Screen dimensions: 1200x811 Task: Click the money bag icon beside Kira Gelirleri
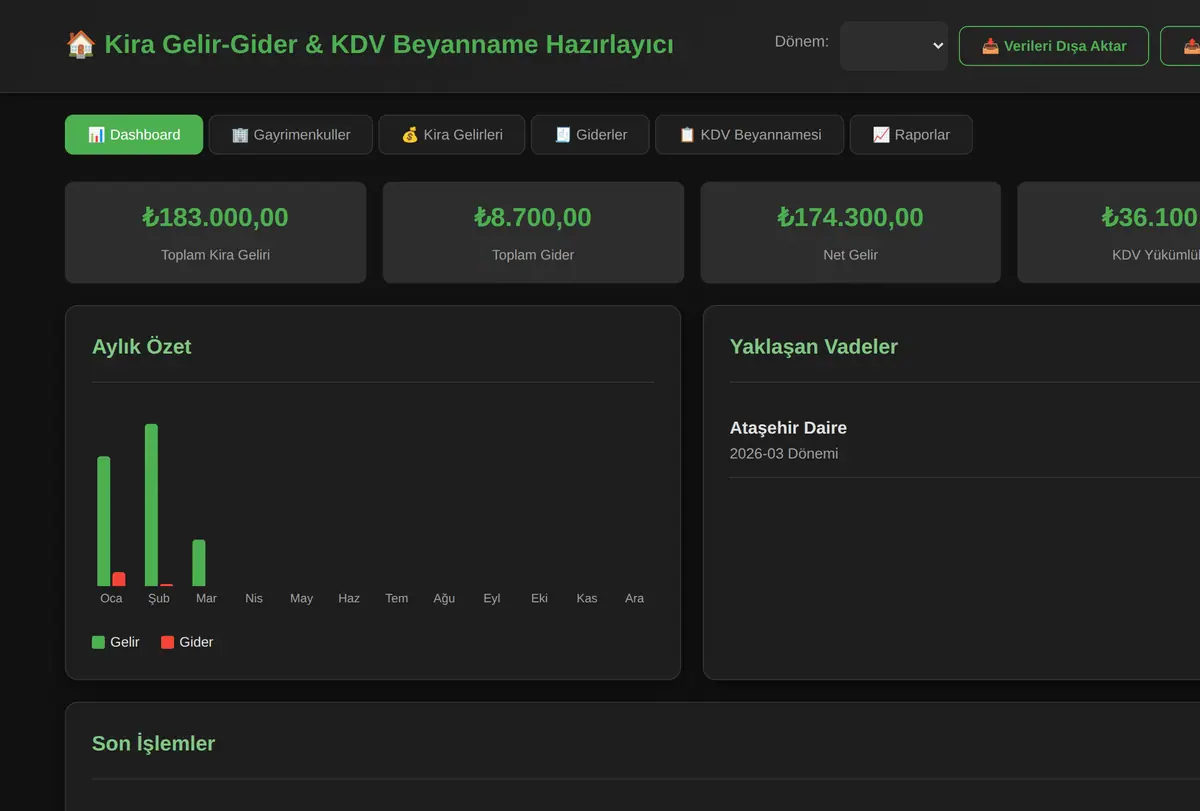point(410,135)
